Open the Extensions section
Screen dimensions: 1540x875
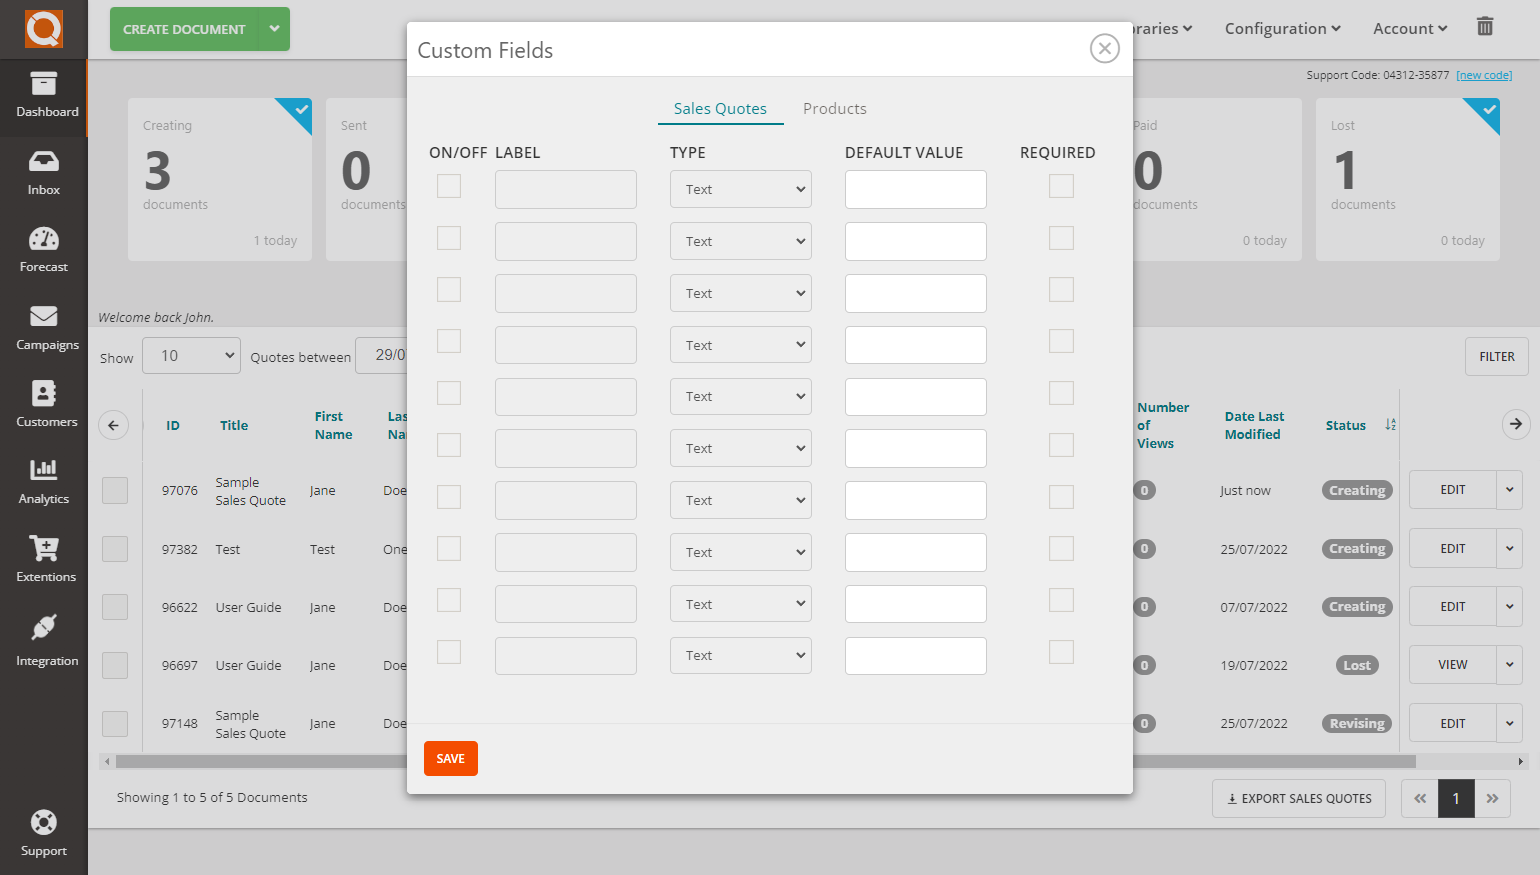43,560
